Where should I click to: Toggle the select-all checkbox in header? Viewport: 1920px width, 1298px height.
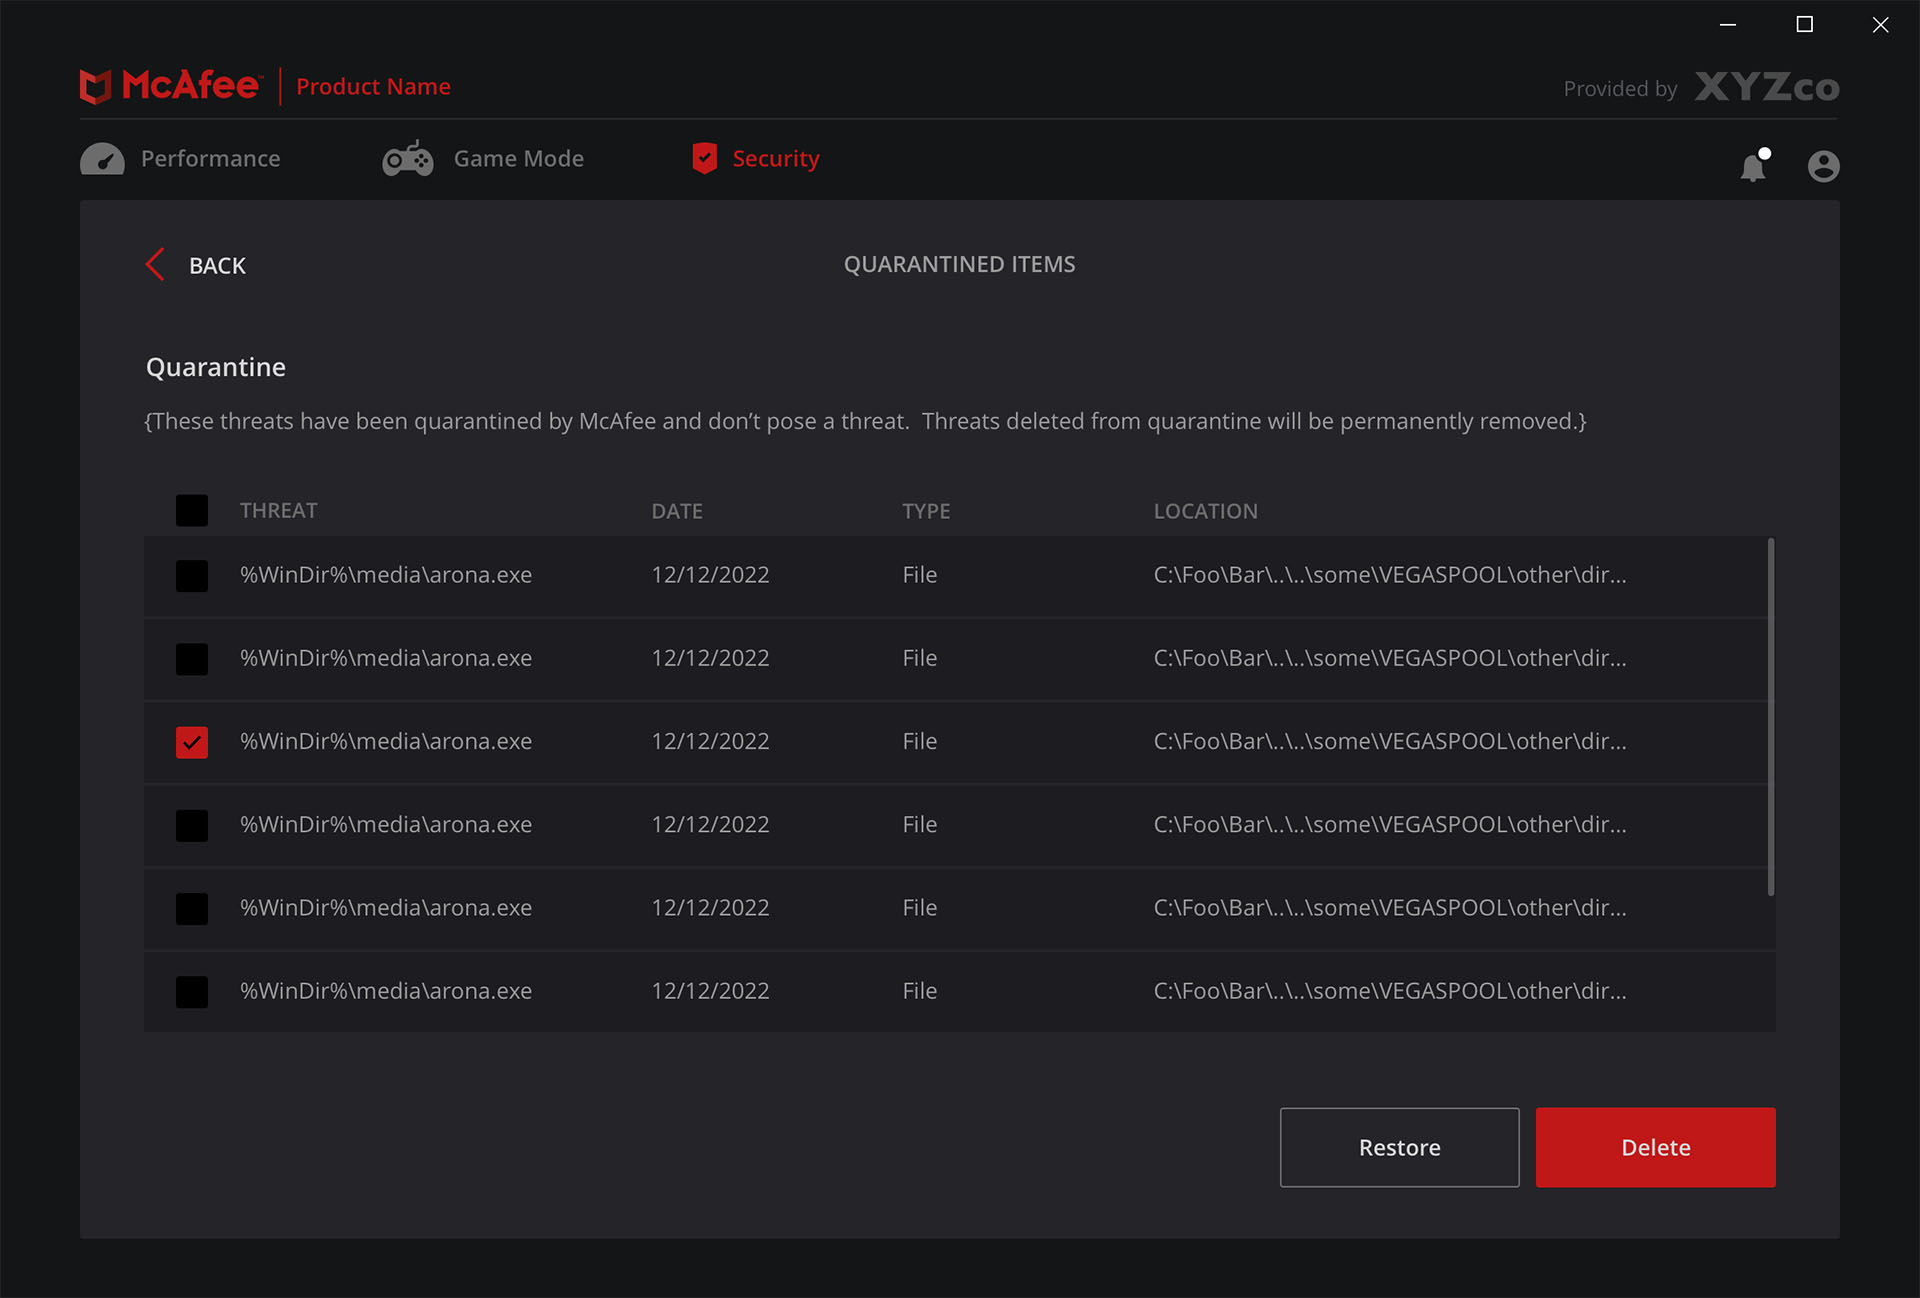tap(192, 511)
